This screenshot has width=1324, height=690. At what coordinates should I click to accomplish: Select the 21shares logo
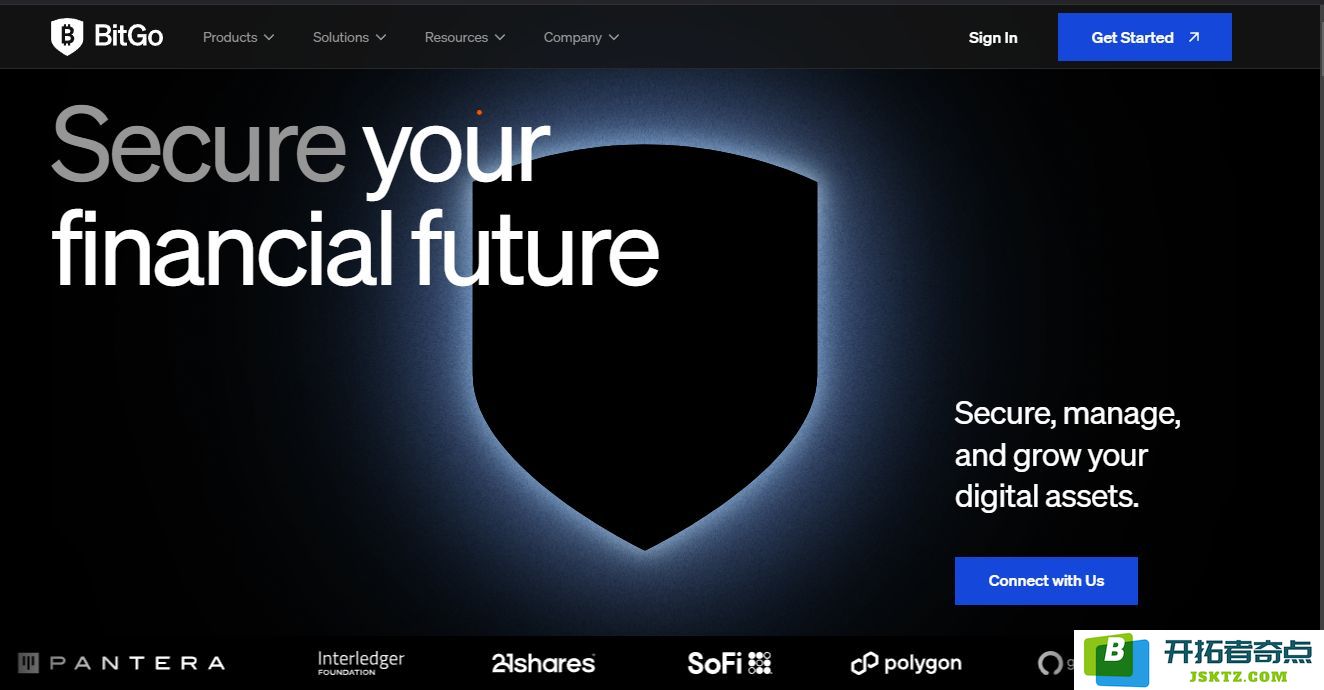[543, 662]
